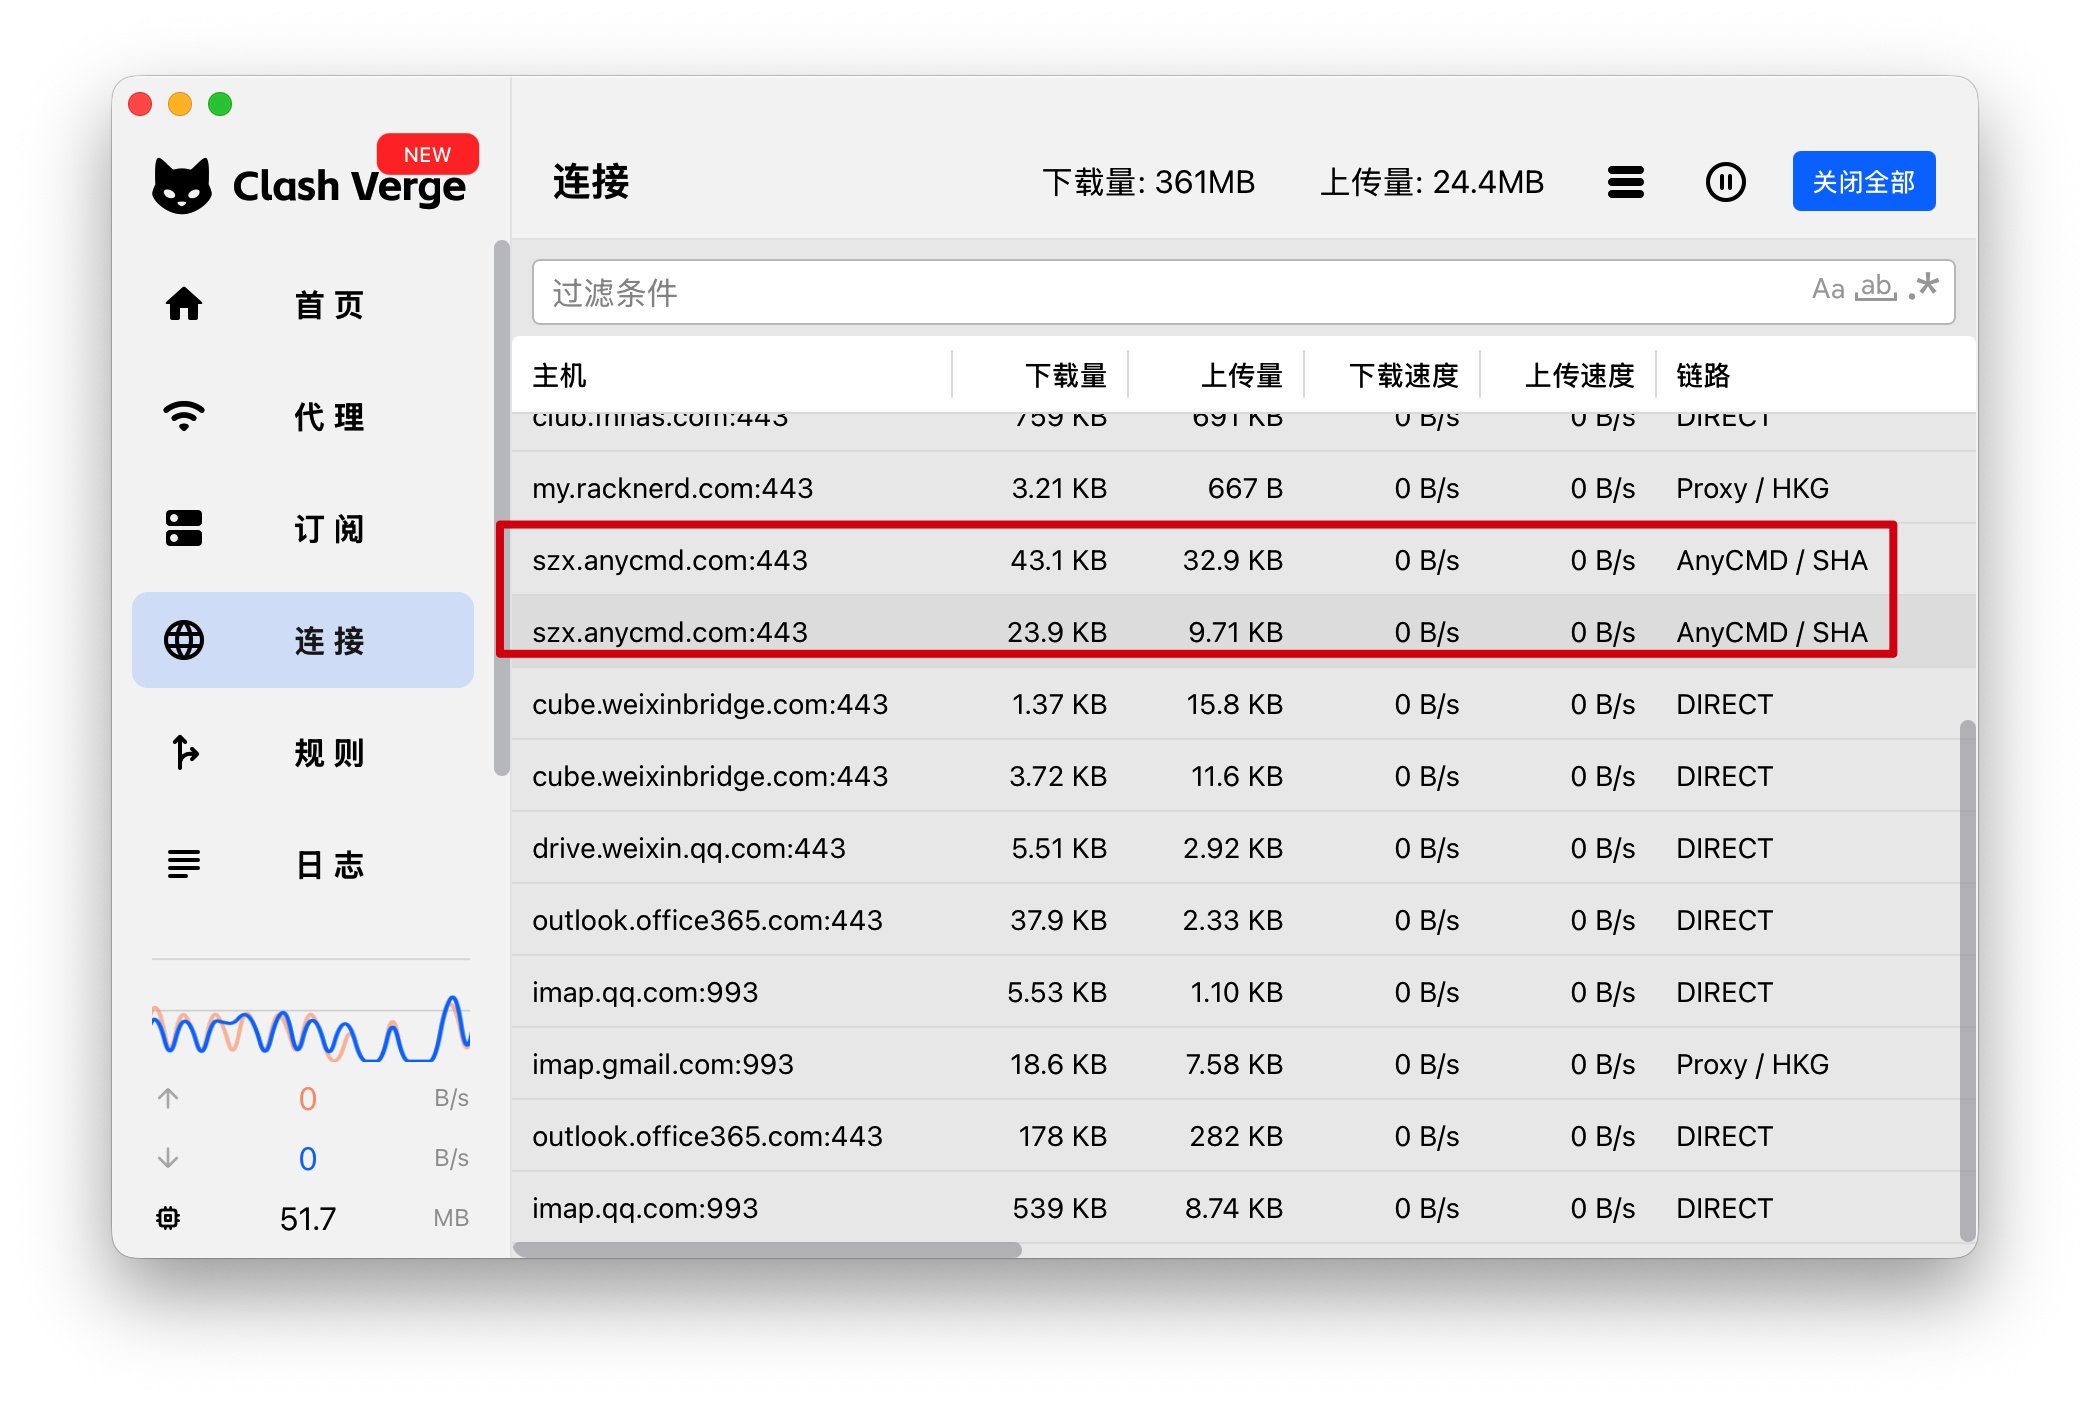This screenshot has width=2090, height=1406.
Task: Click the logs lines icon
Action: click(184, 864)
